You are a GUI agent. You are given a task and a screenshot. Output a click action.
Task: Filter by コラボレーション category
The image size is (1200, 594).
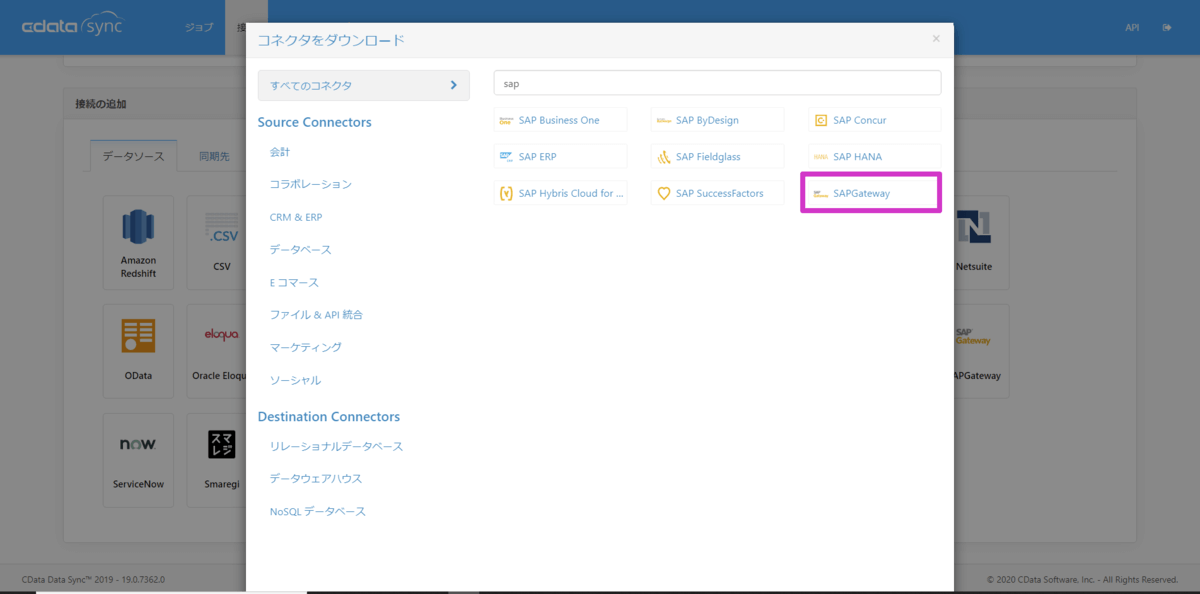311,185
